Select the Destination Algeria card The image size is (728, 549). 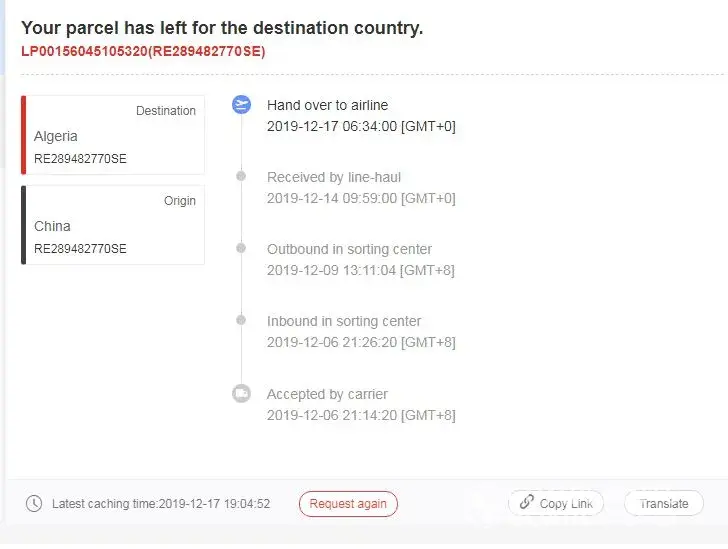pos(113,135)
